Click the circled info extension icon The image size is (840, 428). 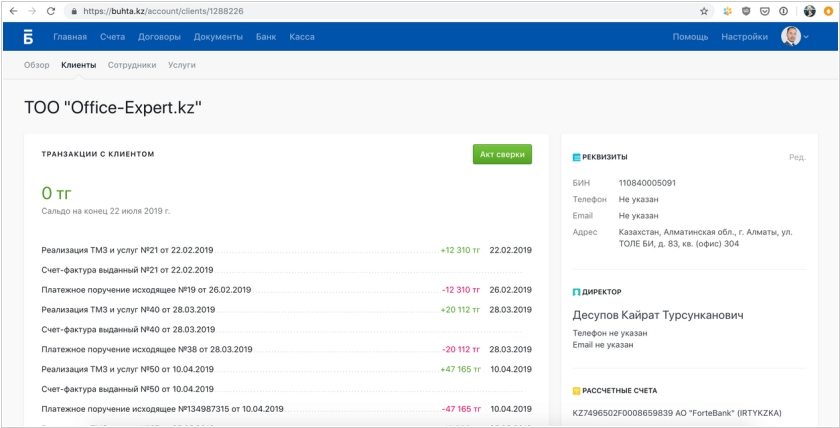click(x=784, y=11)
